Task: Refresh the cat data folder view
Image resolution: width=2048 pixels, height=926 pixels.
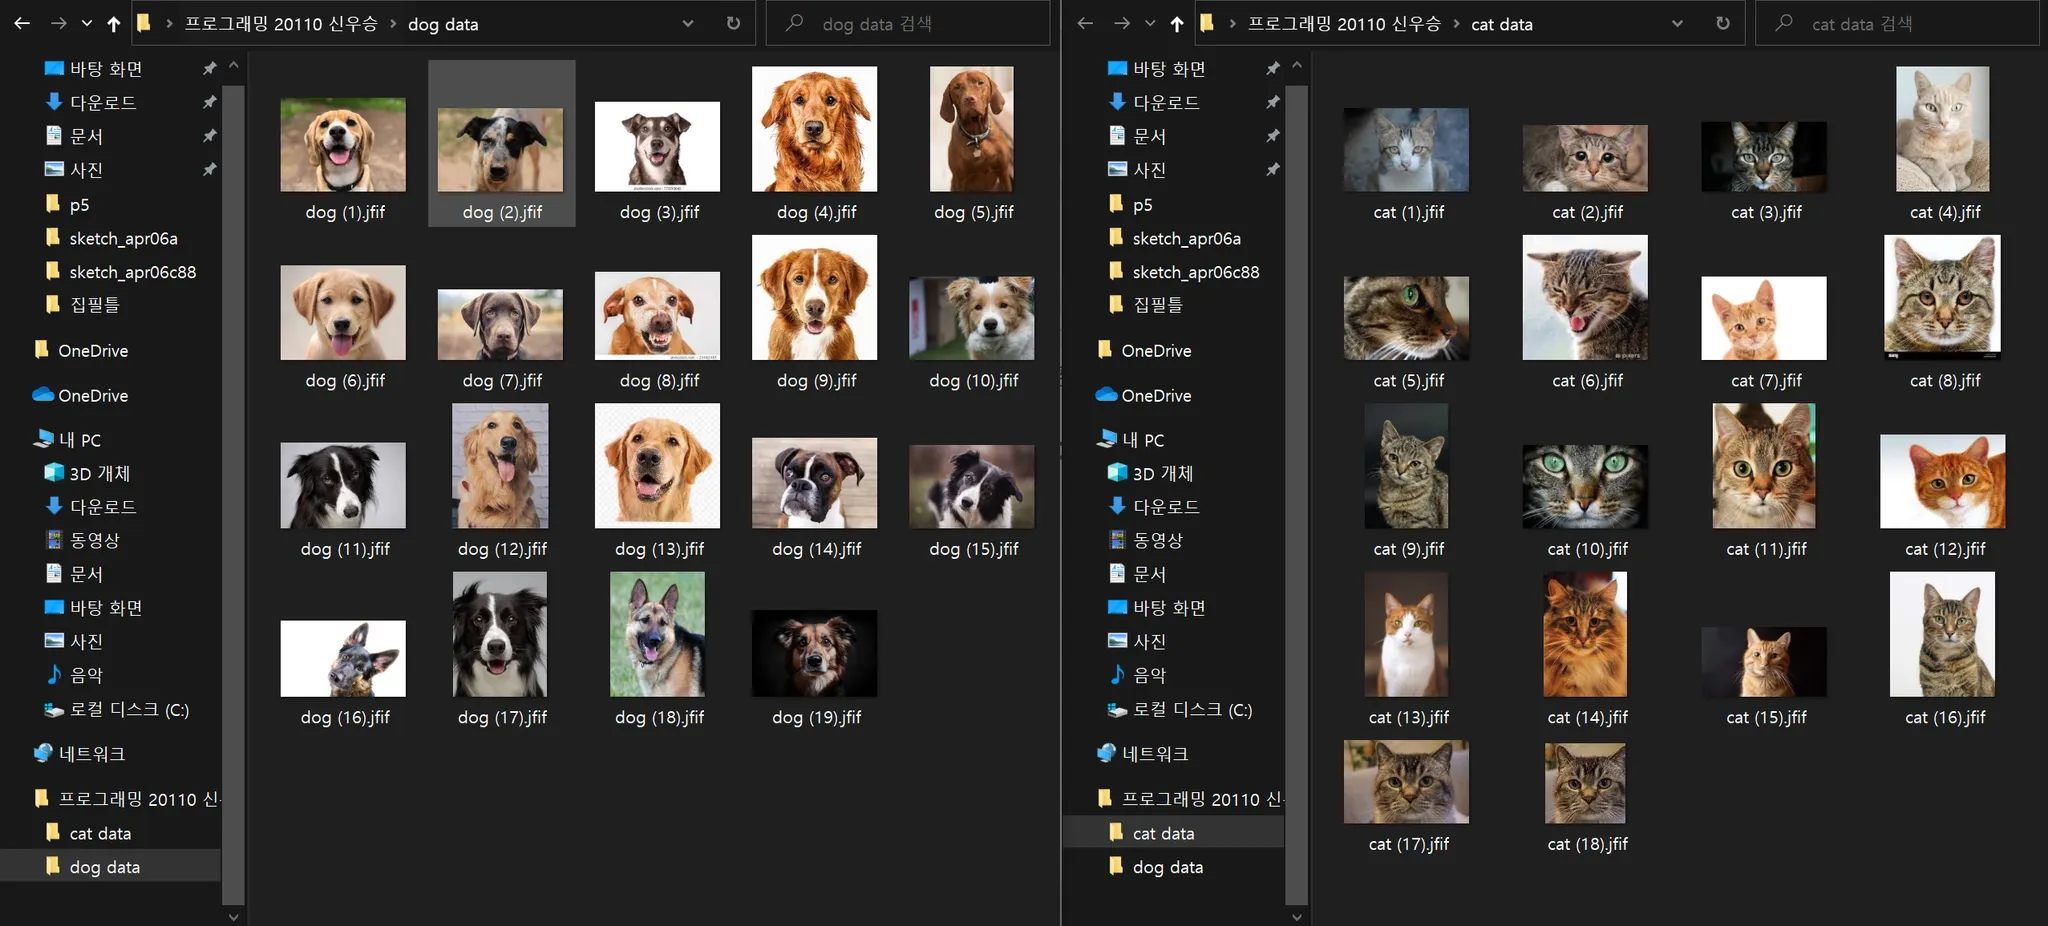Action: tap(1722, 24)
